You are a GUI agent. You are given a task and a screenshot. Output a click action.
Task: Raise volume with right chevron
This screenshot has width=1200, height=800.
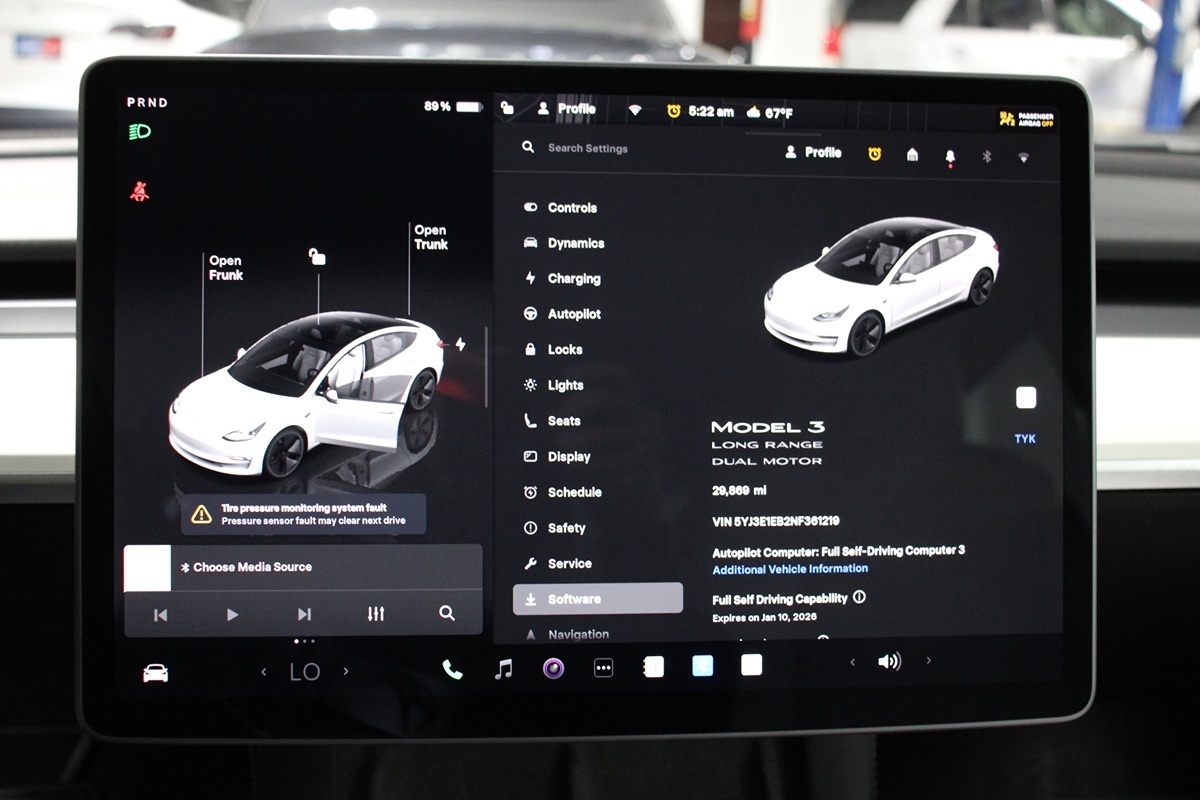pos(928,661)
